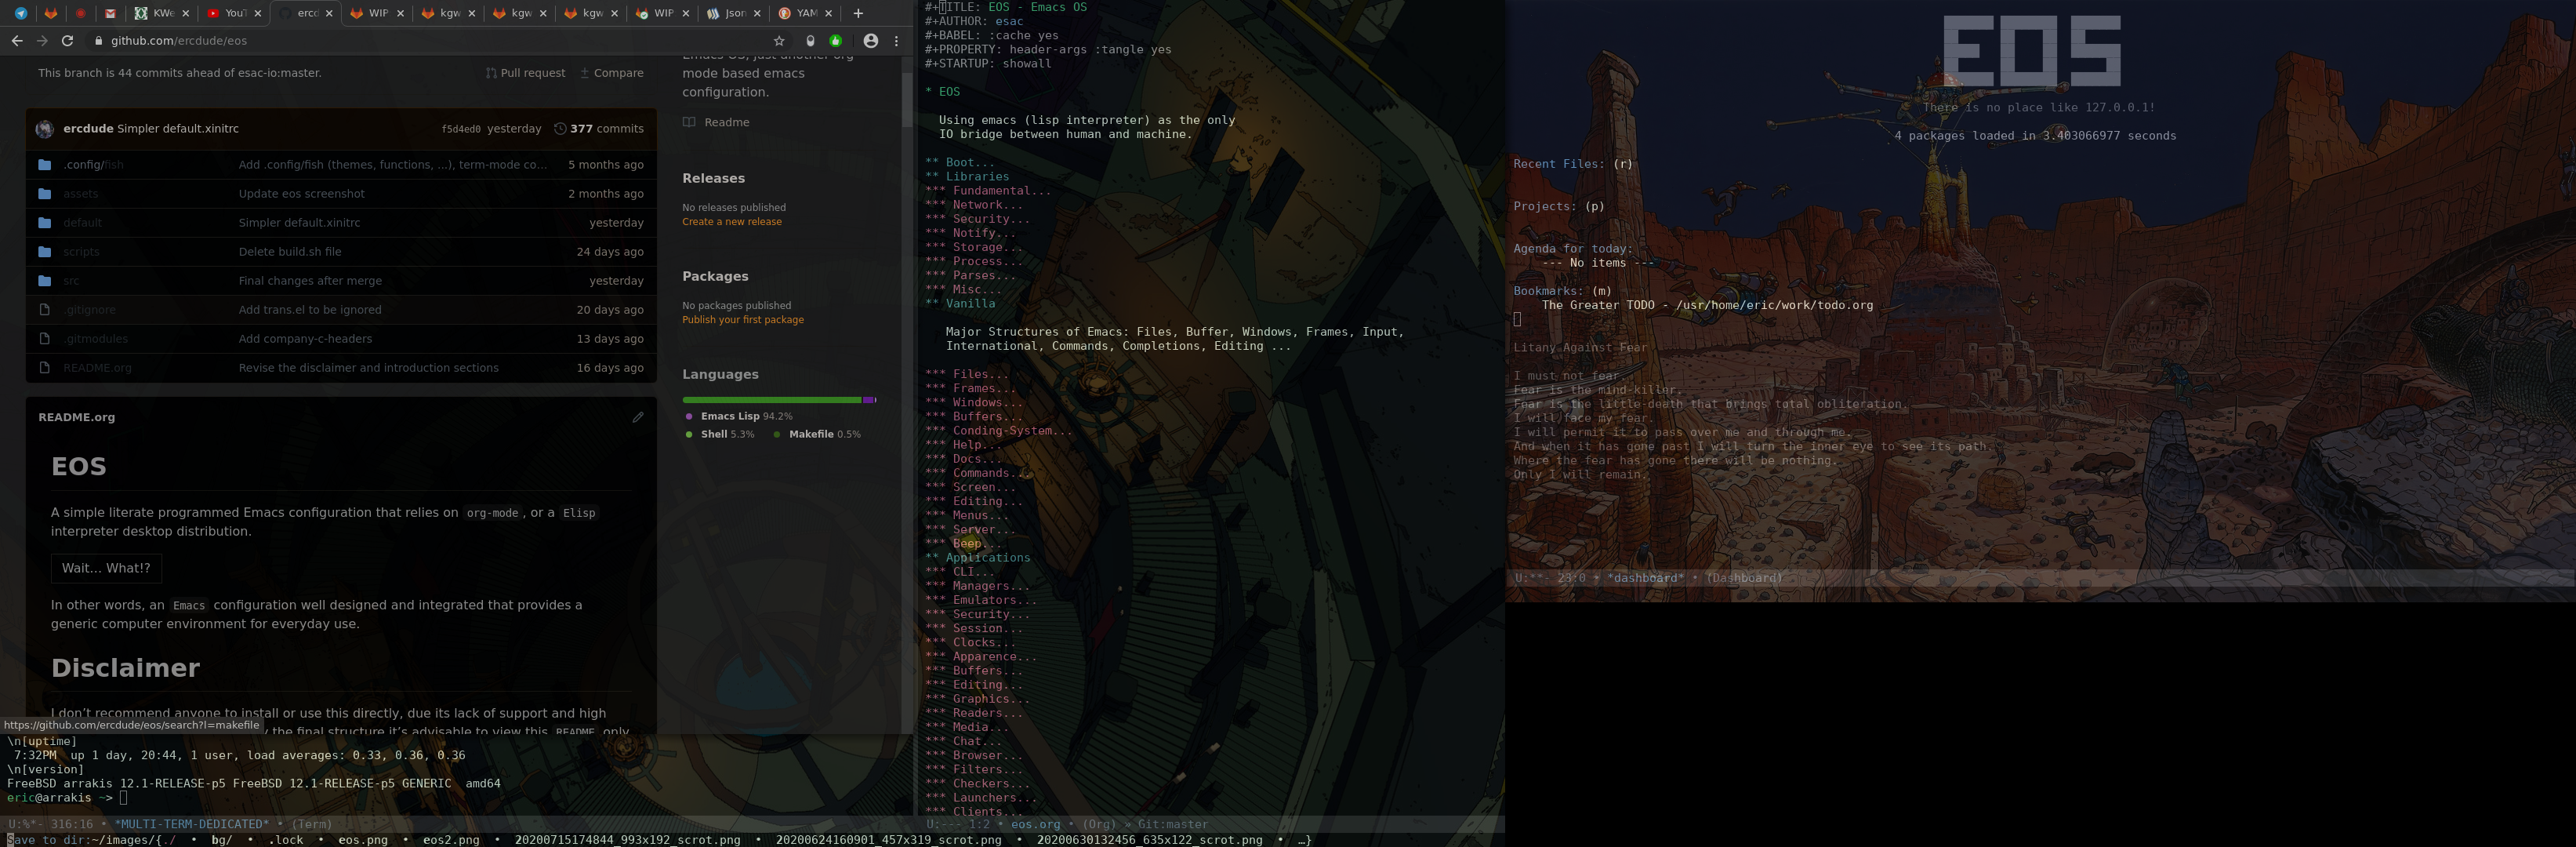Image resolution: width=2576 pixels, height=847 pixels.
Task: Expand the Coding-System heading
Action: (x=1010, y=431)
